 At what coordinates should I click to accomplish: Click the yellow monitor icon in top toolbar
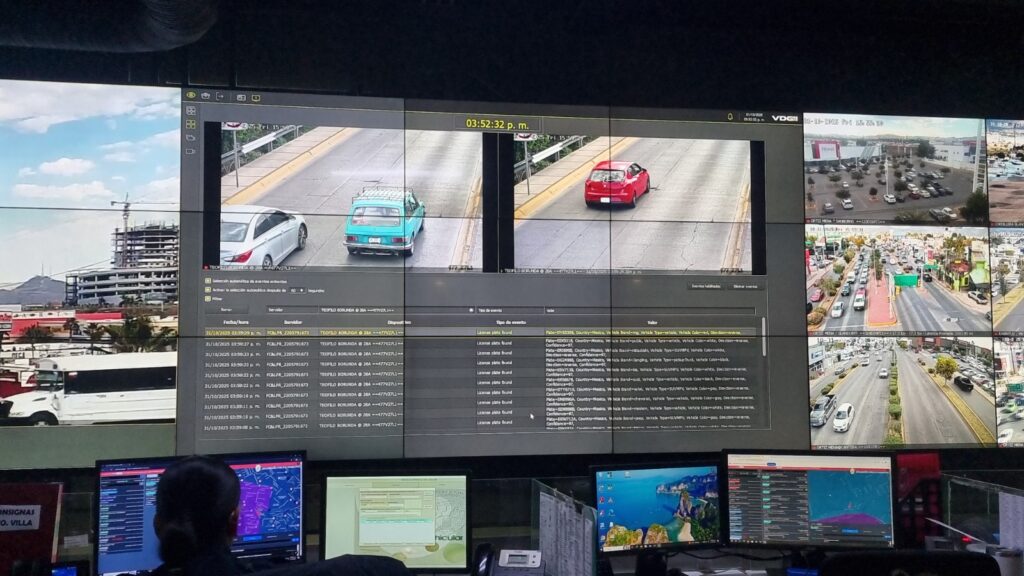coord(256,97)
